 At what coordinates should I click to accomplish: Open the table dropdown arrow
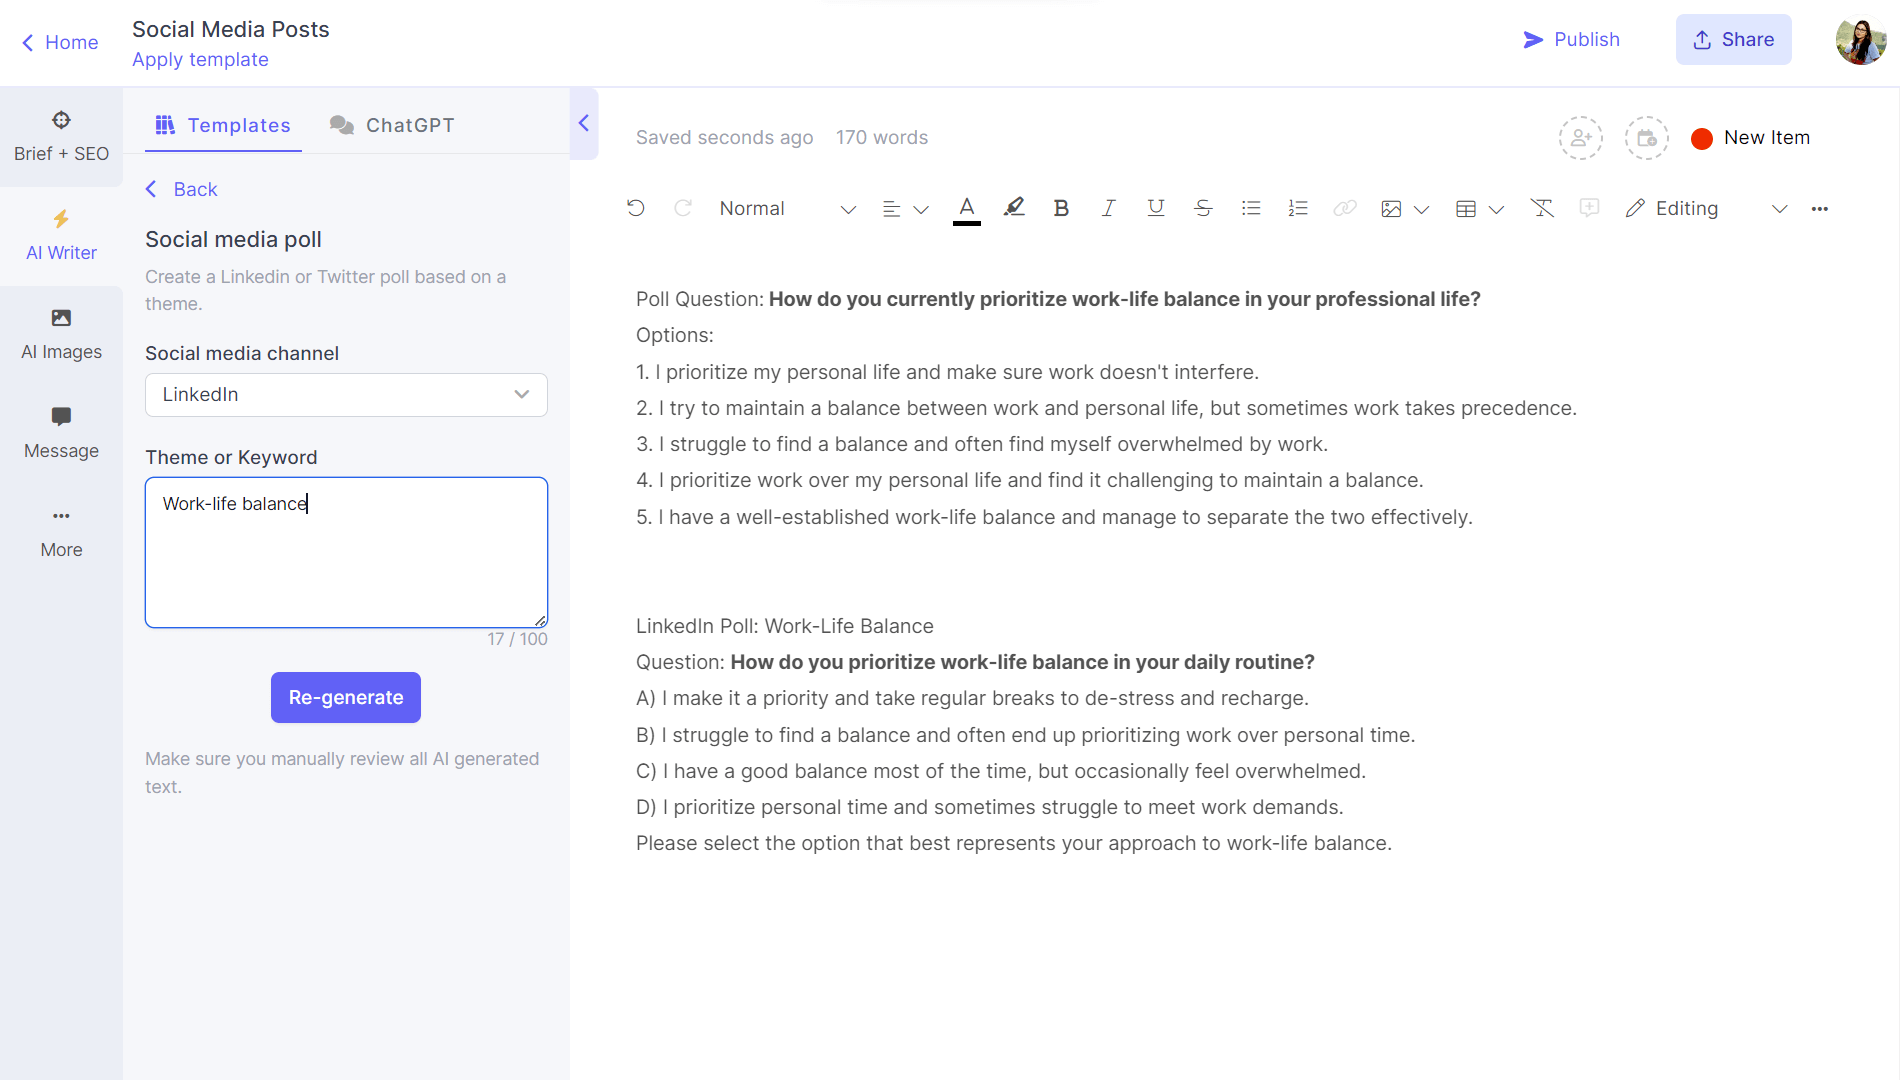[x=1496, y=209]
